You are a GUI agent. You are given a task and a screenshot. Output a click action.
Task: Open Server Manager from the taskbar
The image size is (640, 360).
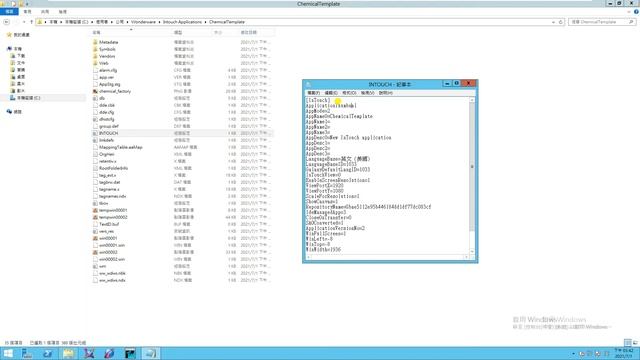coord(27,353)
